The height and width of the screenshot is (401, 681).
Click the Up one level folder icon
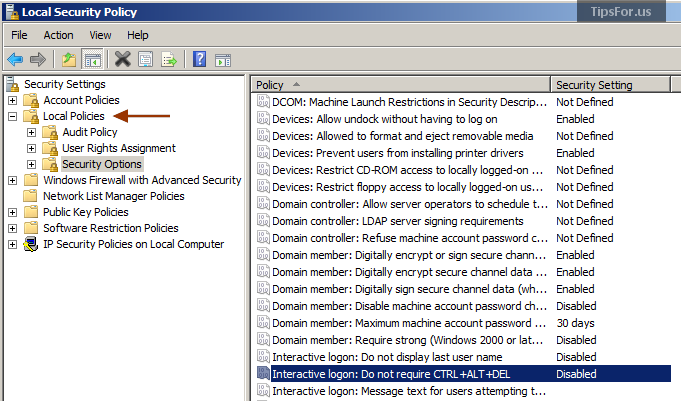click(69, 59)
